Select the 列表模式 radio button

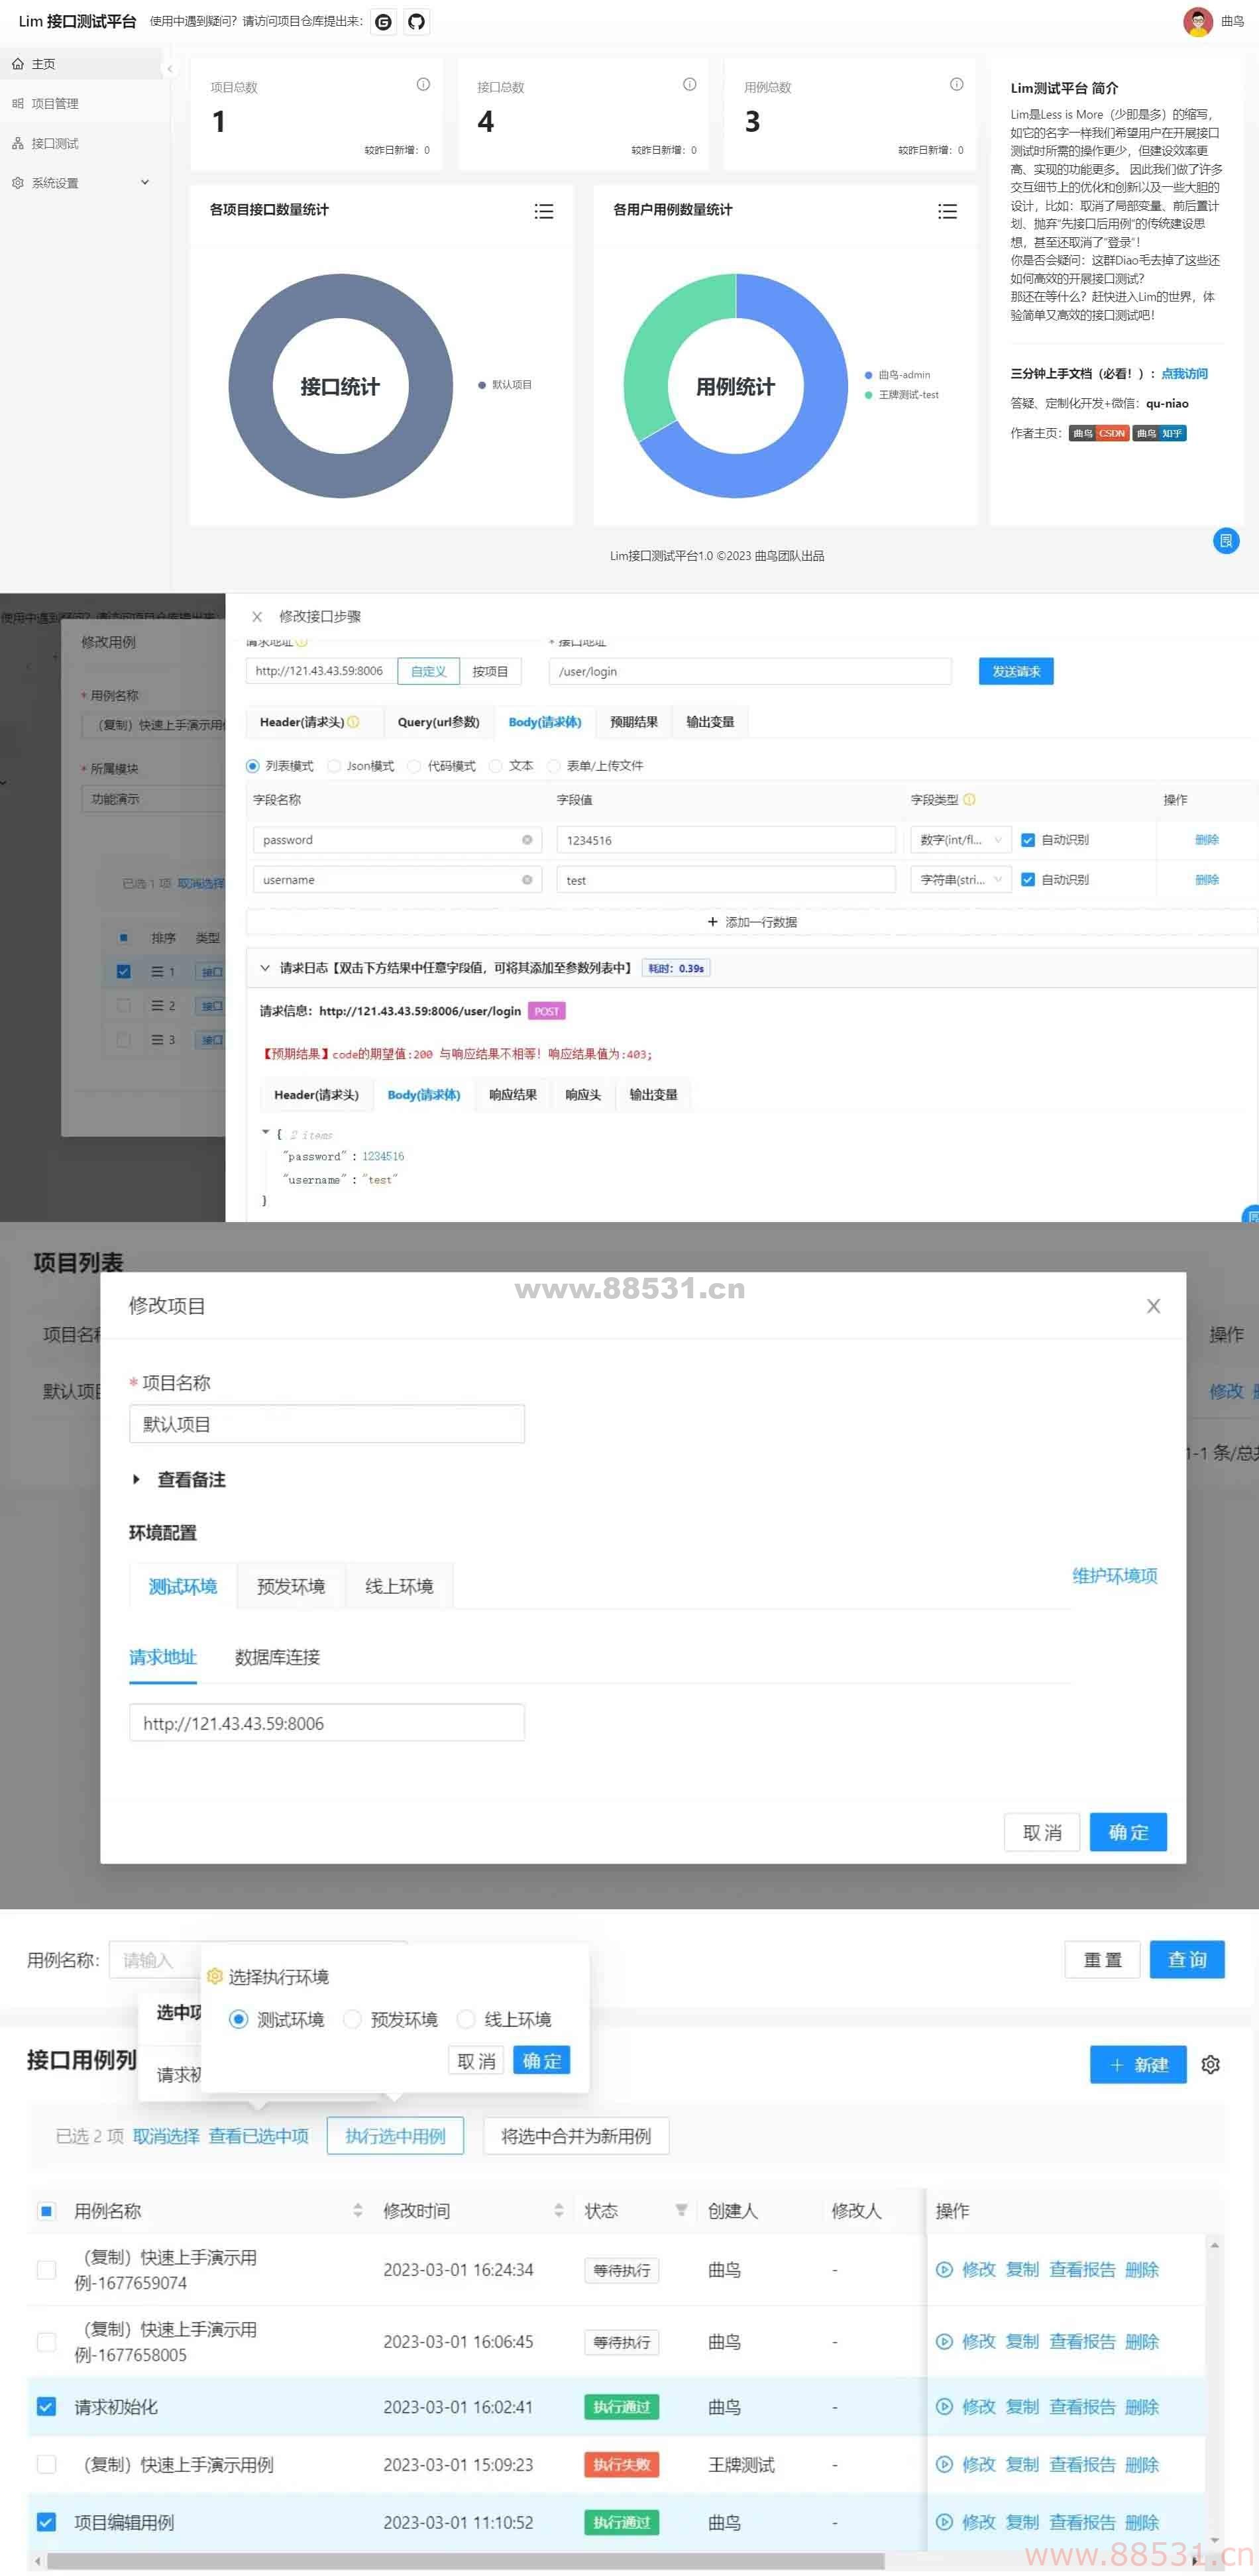253,766
